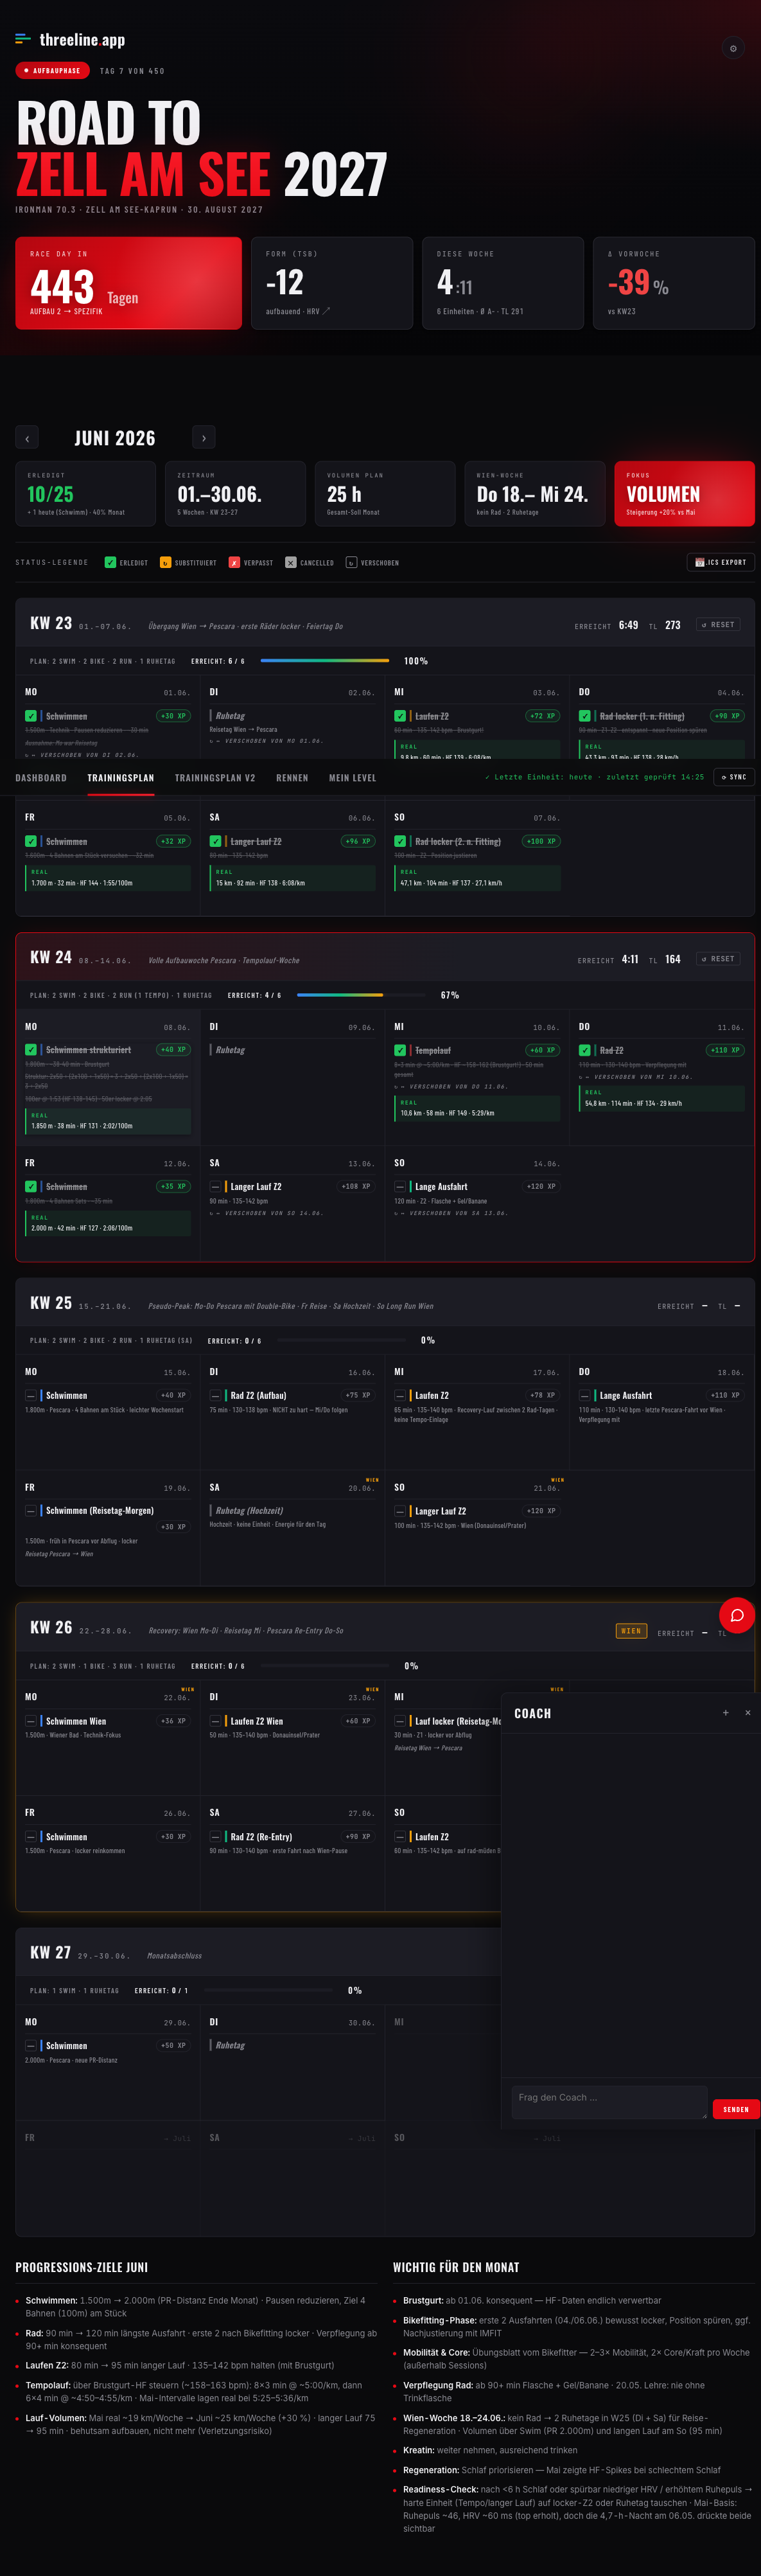Screen dimensions: 761x2576
Task: Toggle status of Rad locker (1. n. Fitting)
Action: coord(585,716)
